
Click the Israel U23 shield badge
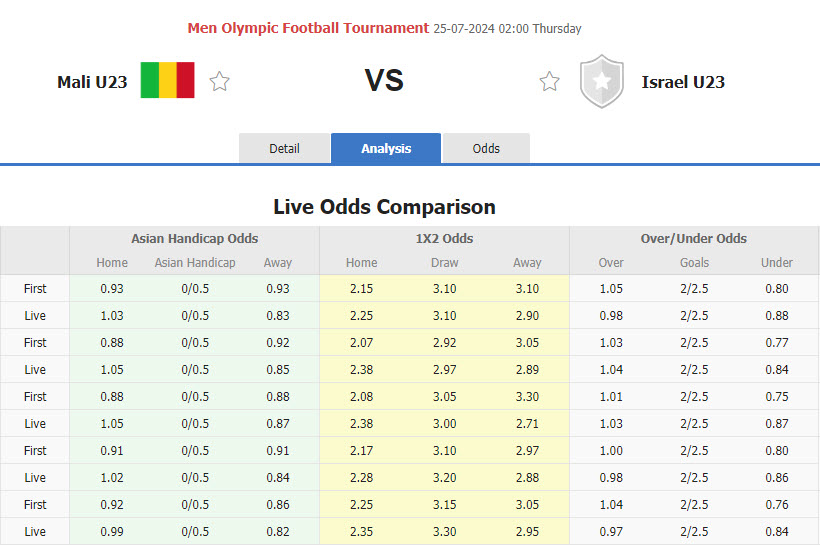(601, 82)
